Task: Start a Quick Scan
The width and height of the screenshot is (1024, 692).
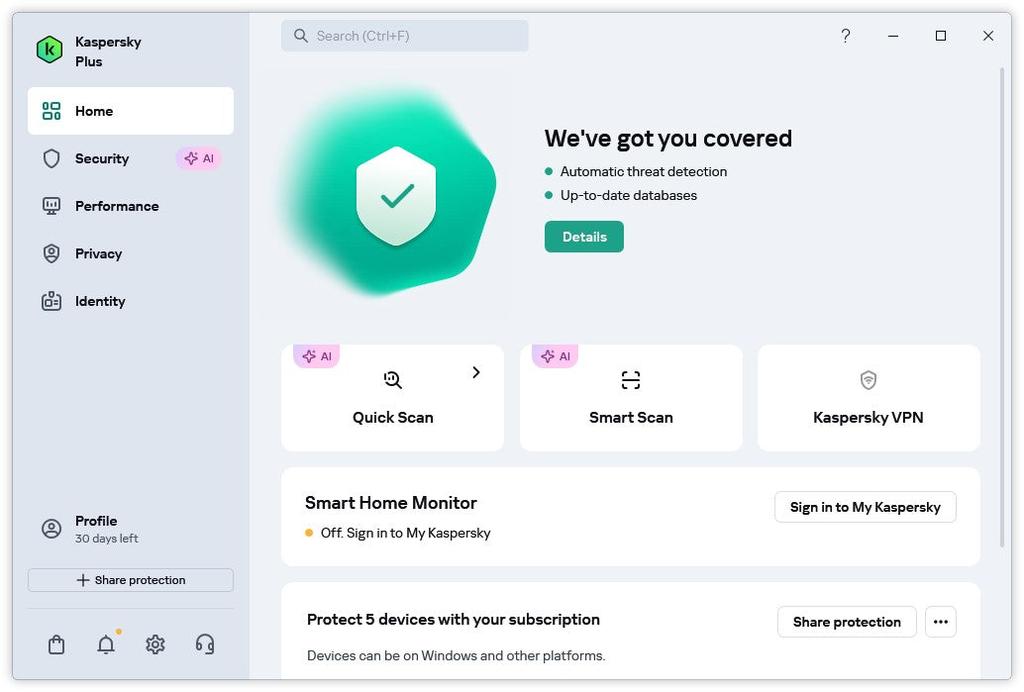Action: point(392,398)
